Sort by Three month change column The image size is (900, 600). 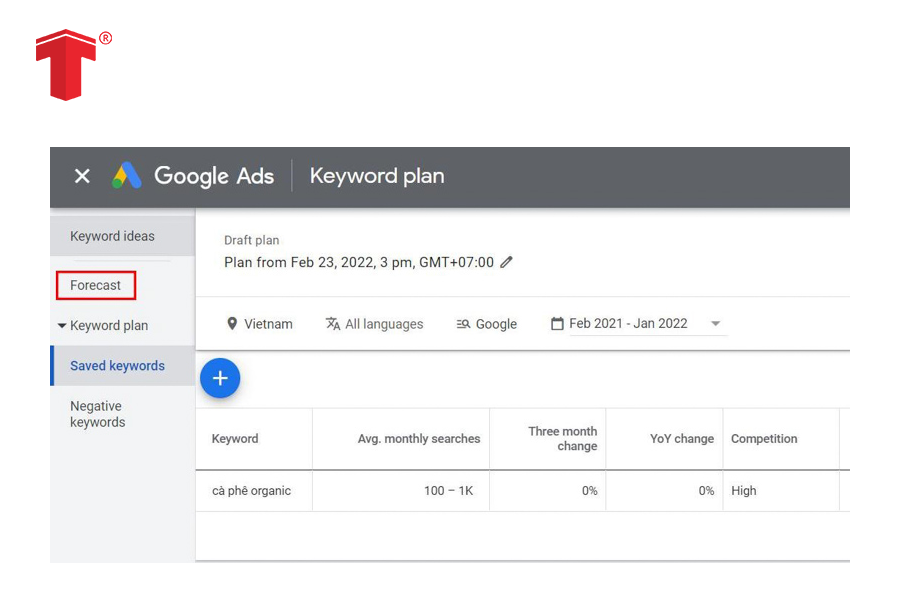[x=562, y=439]
